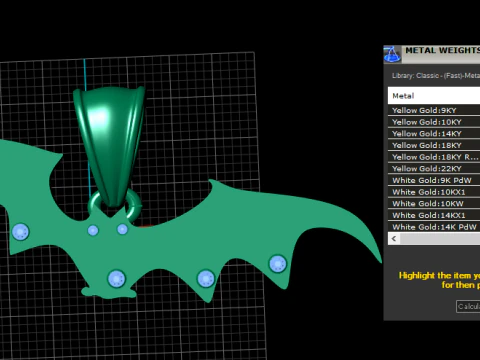The height and width of the screenshot is (360, 480).
Task: Select White Gold:14KX1 row
Action: 434,215
